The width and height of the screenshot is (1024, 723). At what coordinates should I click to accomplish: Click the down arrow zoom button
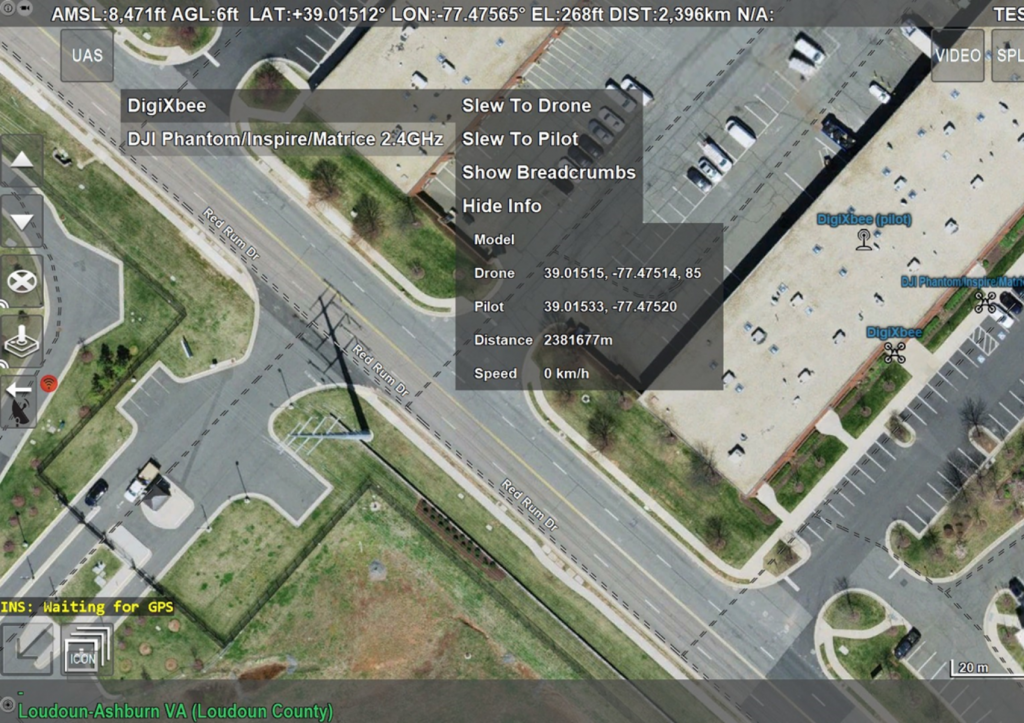tap(22, 221)
